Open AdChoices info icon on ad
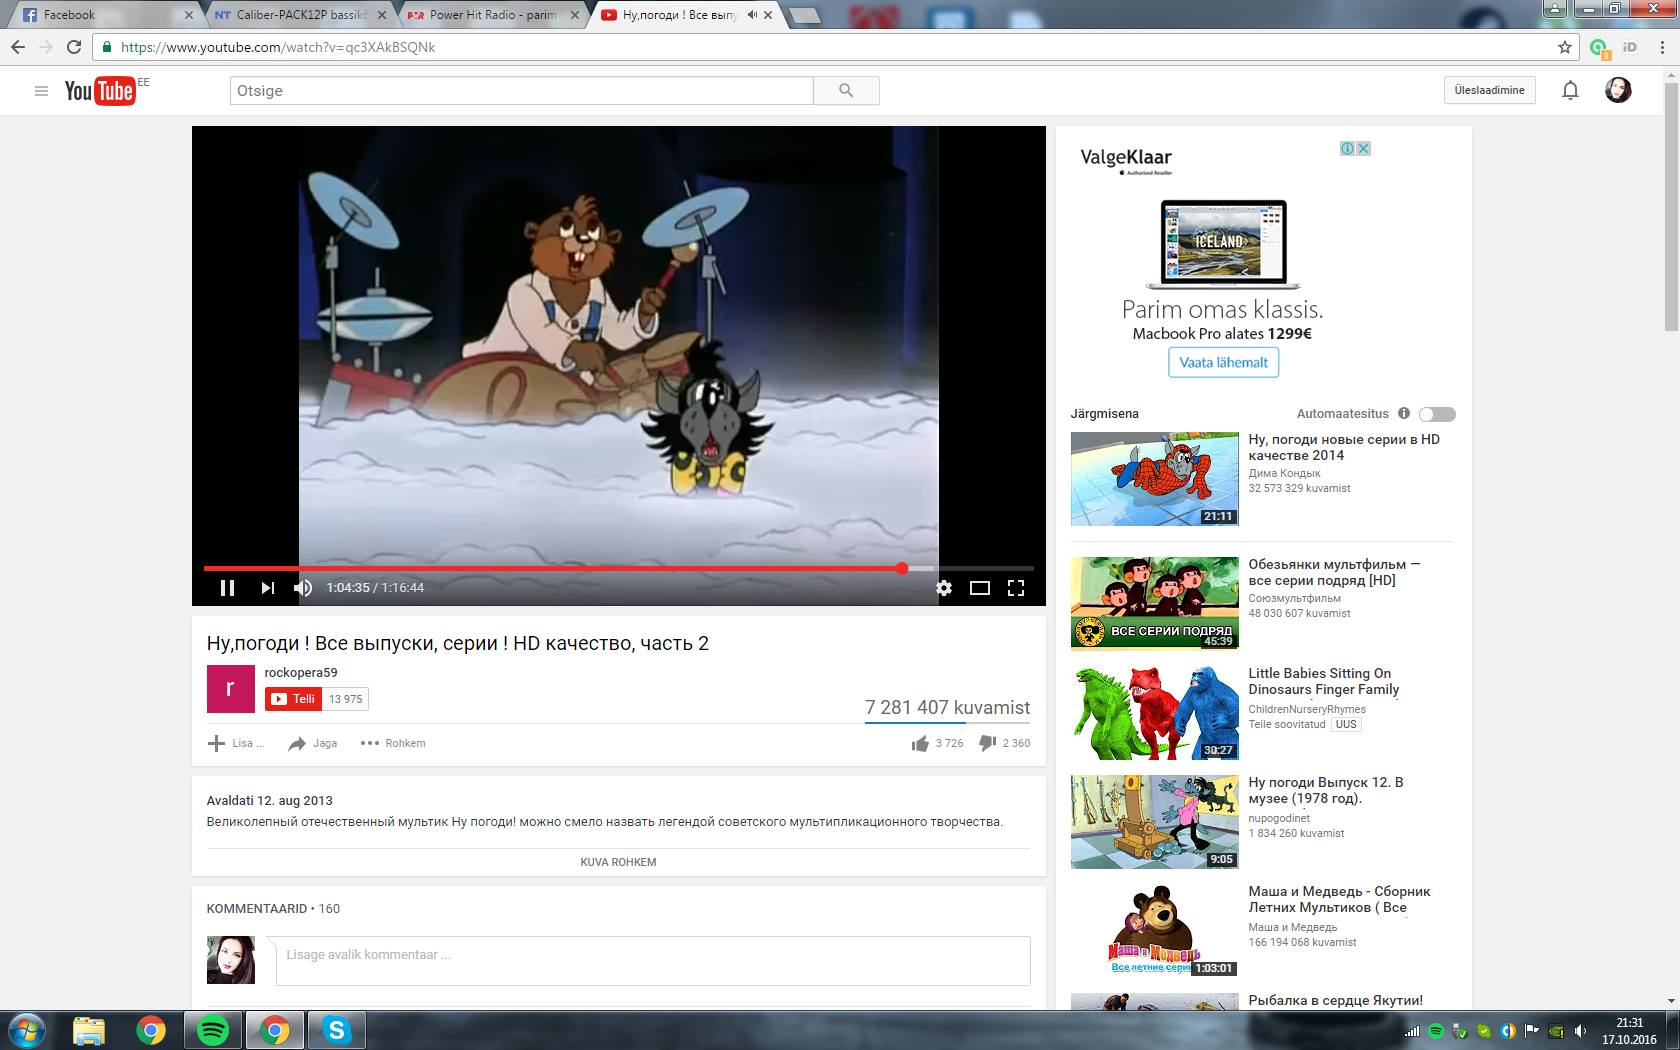 (1348, 148)
